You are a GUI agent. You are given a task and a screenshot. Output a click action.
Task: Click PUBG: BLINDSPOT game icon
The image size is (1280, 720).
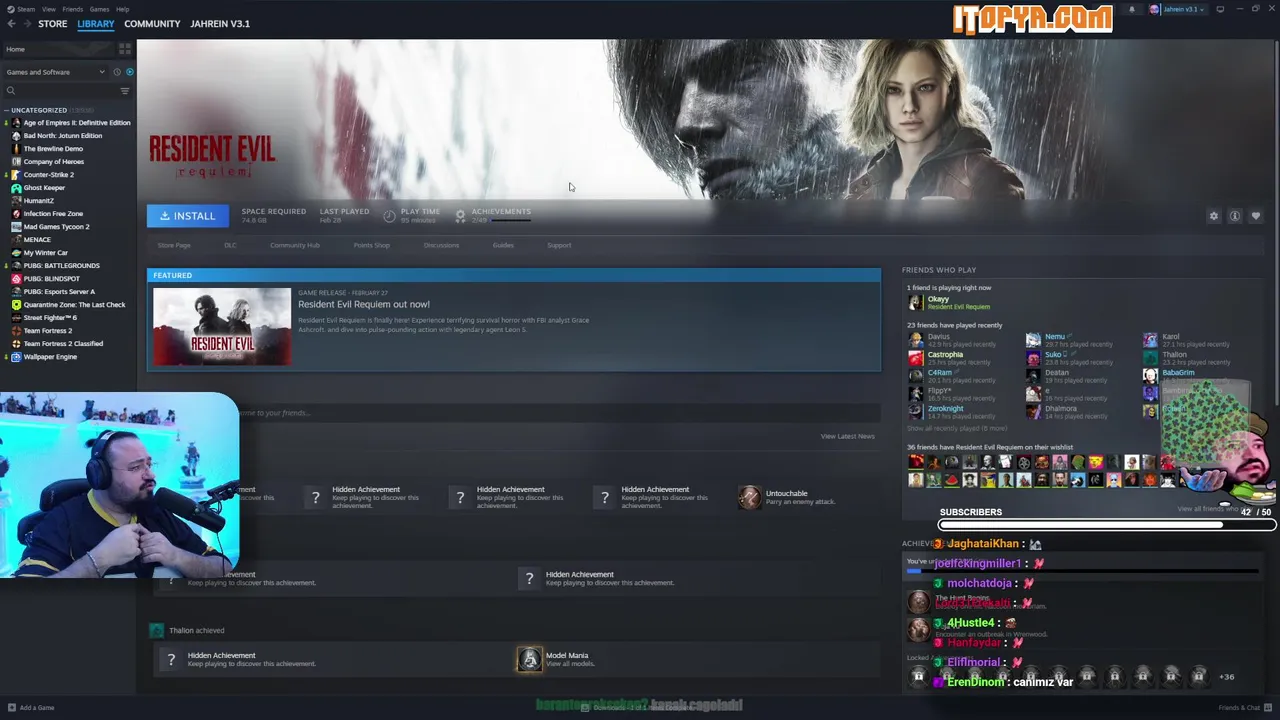point(16,279)
